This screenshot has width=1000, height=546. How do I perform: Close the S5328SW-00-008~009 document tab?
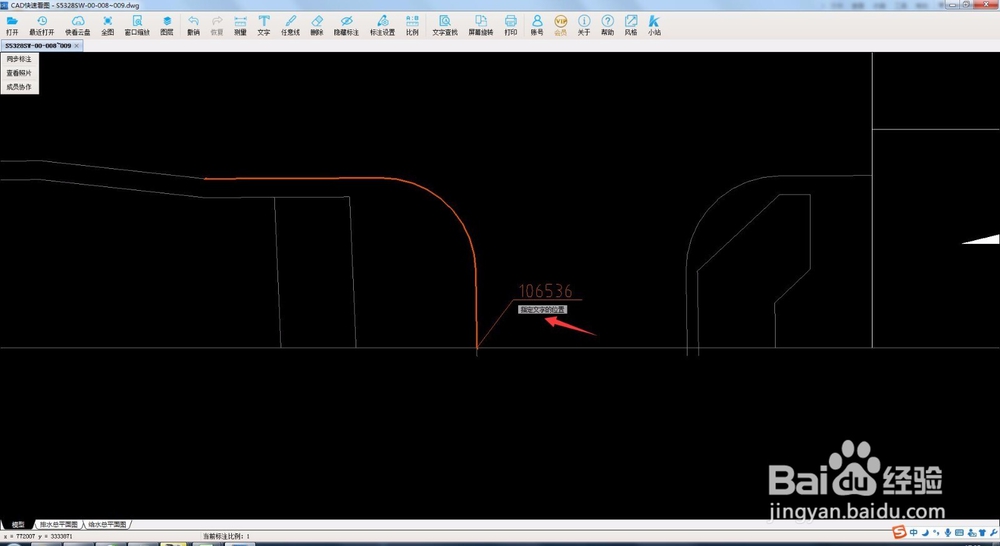click(77, 46)
